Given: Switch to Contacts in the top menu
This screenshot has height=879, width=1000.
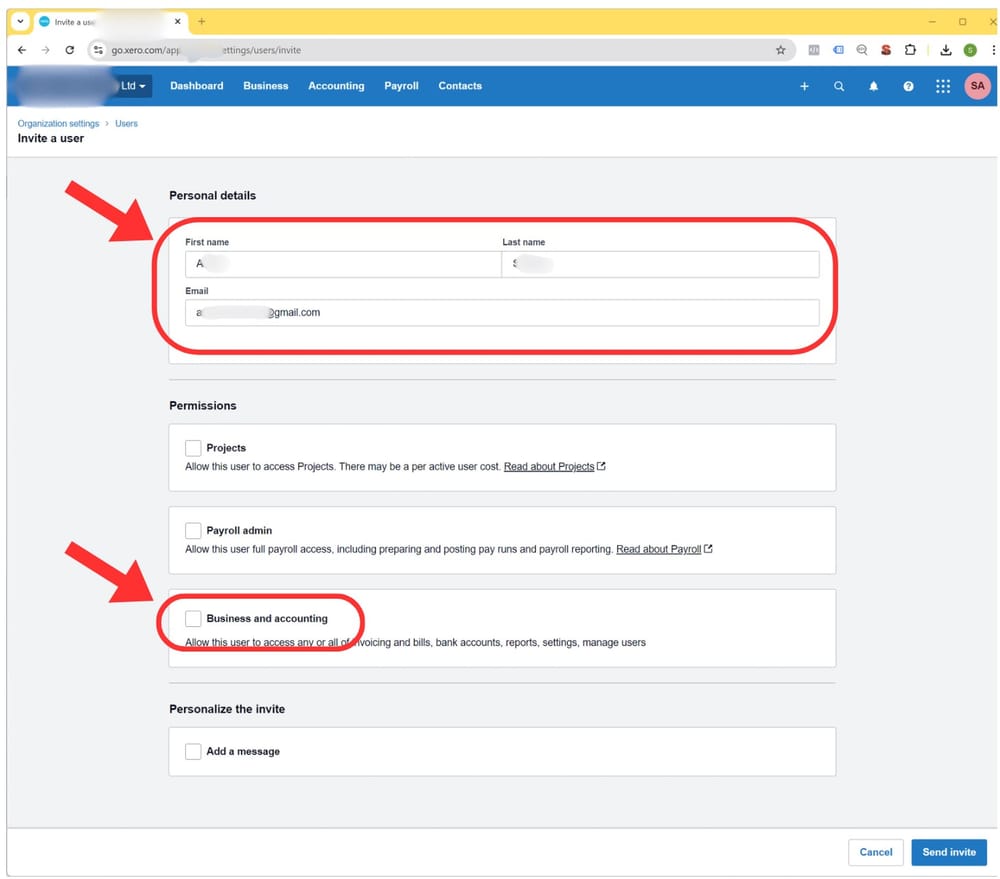Looking at the screenshot, I should click(x=459, y=86).
